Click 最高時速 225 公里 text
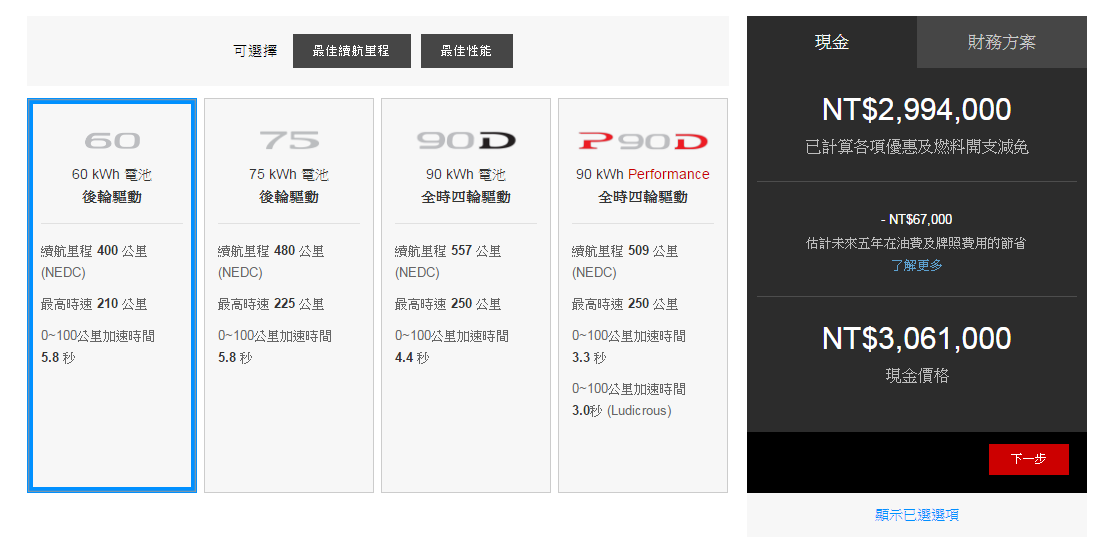Image resolution: width=1100 pixels, height=542 pixels. coord(271,304)
